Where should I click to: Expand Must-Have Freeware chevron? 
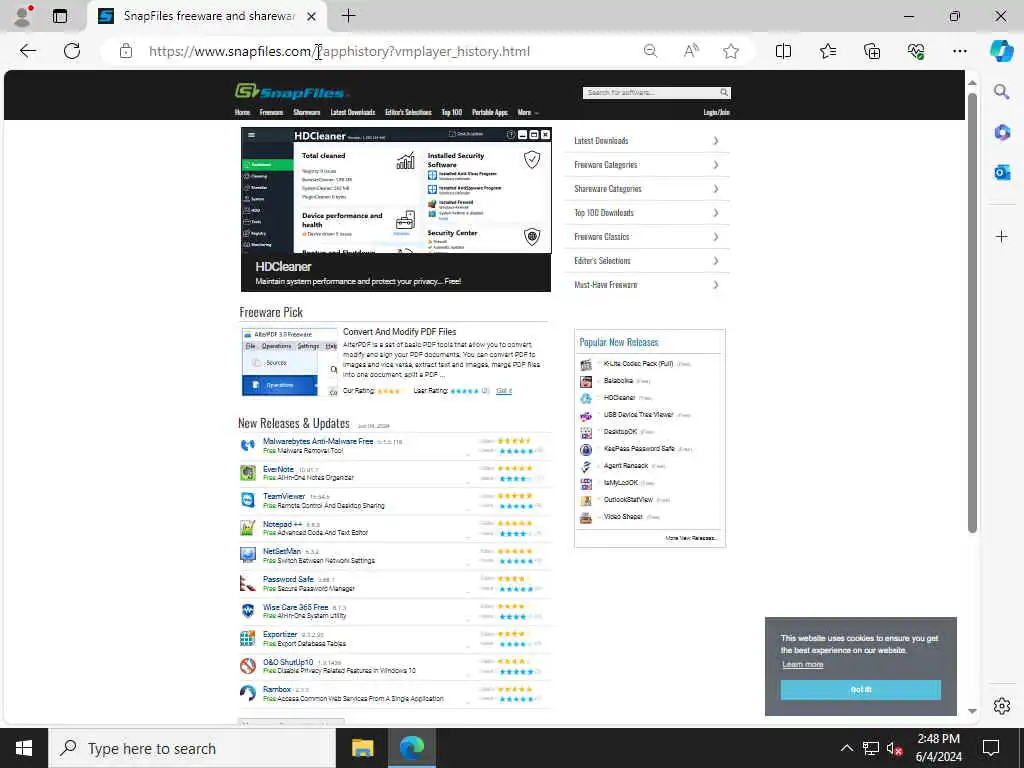(716, 285)
